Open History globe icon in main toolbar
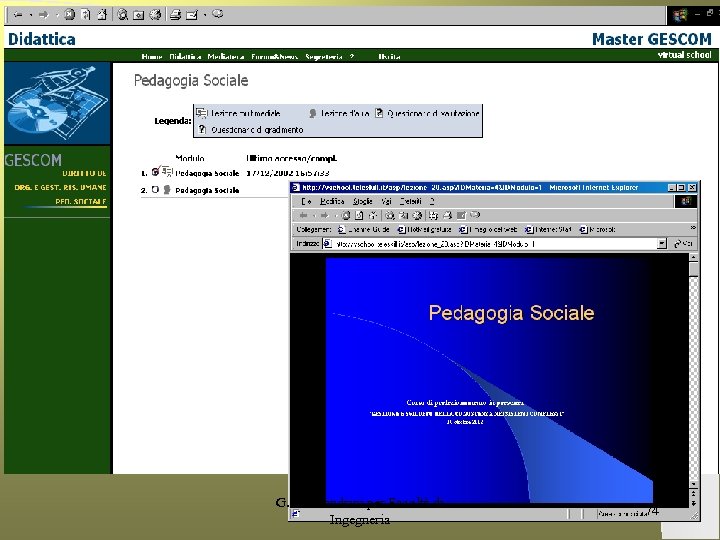 [155, 15]
